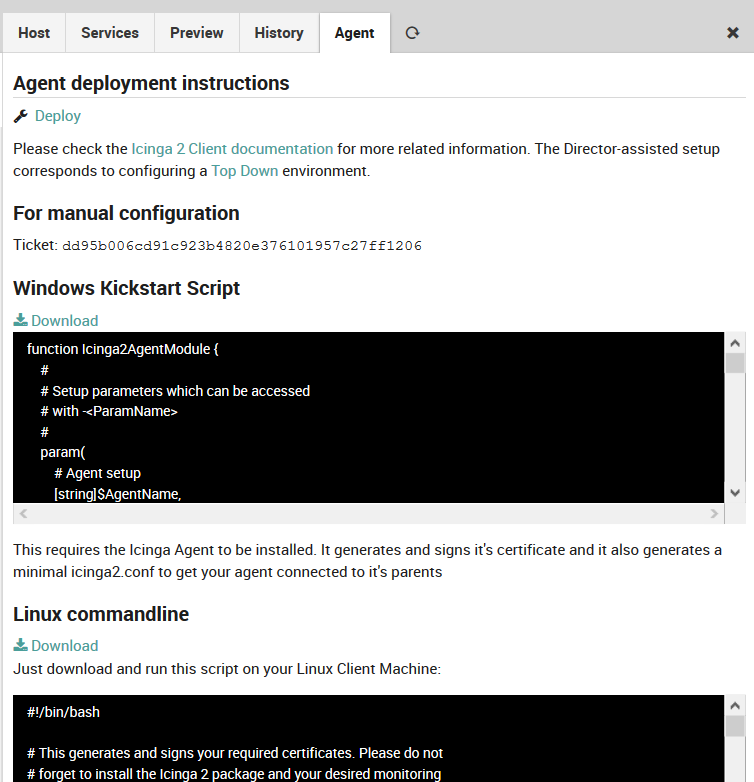Viewport: 754px width, 782px height.
Task: Click the Linux script vertical scrollbar thumb
Action: point(735,726)
